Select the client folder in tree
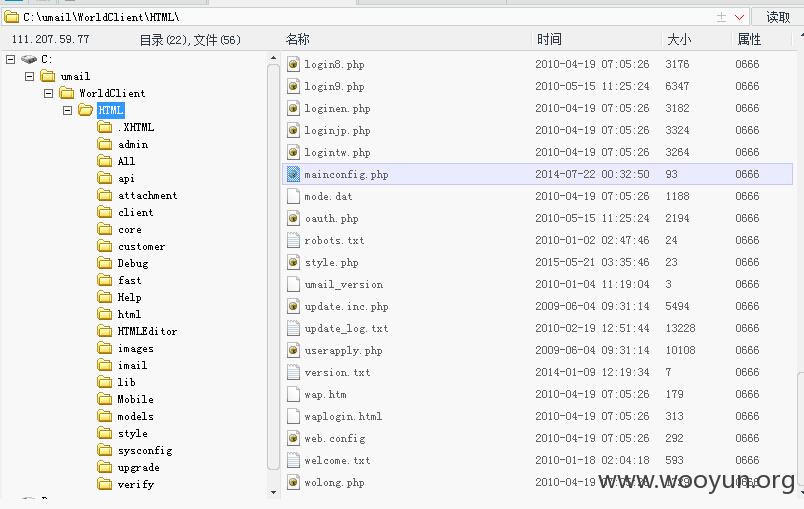 tap(135, 212)
